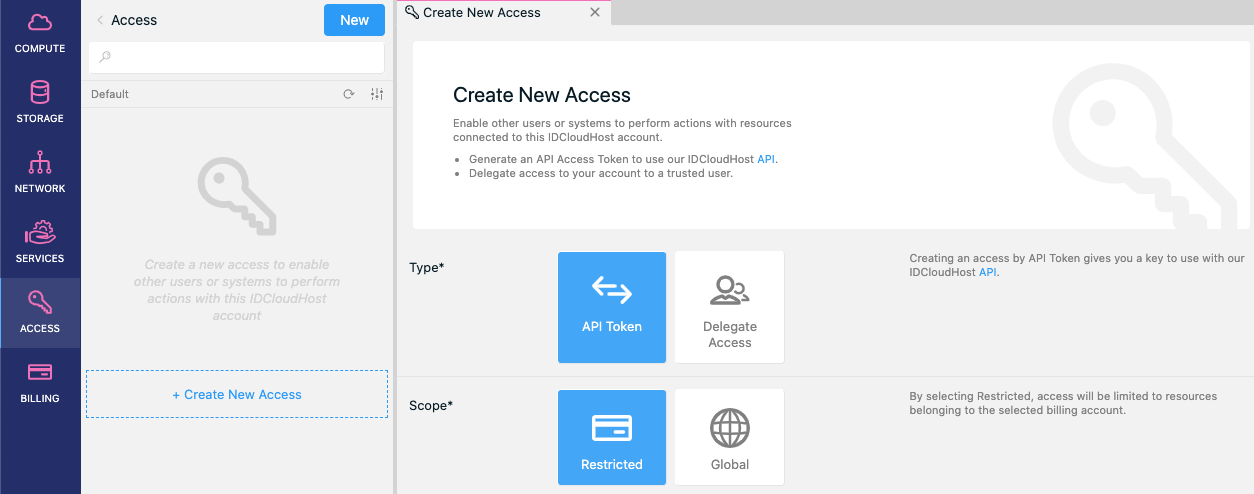Open the Compute section in sidebar
The height and width of the screenshot is (494, 1254).
tap(40, 33)
